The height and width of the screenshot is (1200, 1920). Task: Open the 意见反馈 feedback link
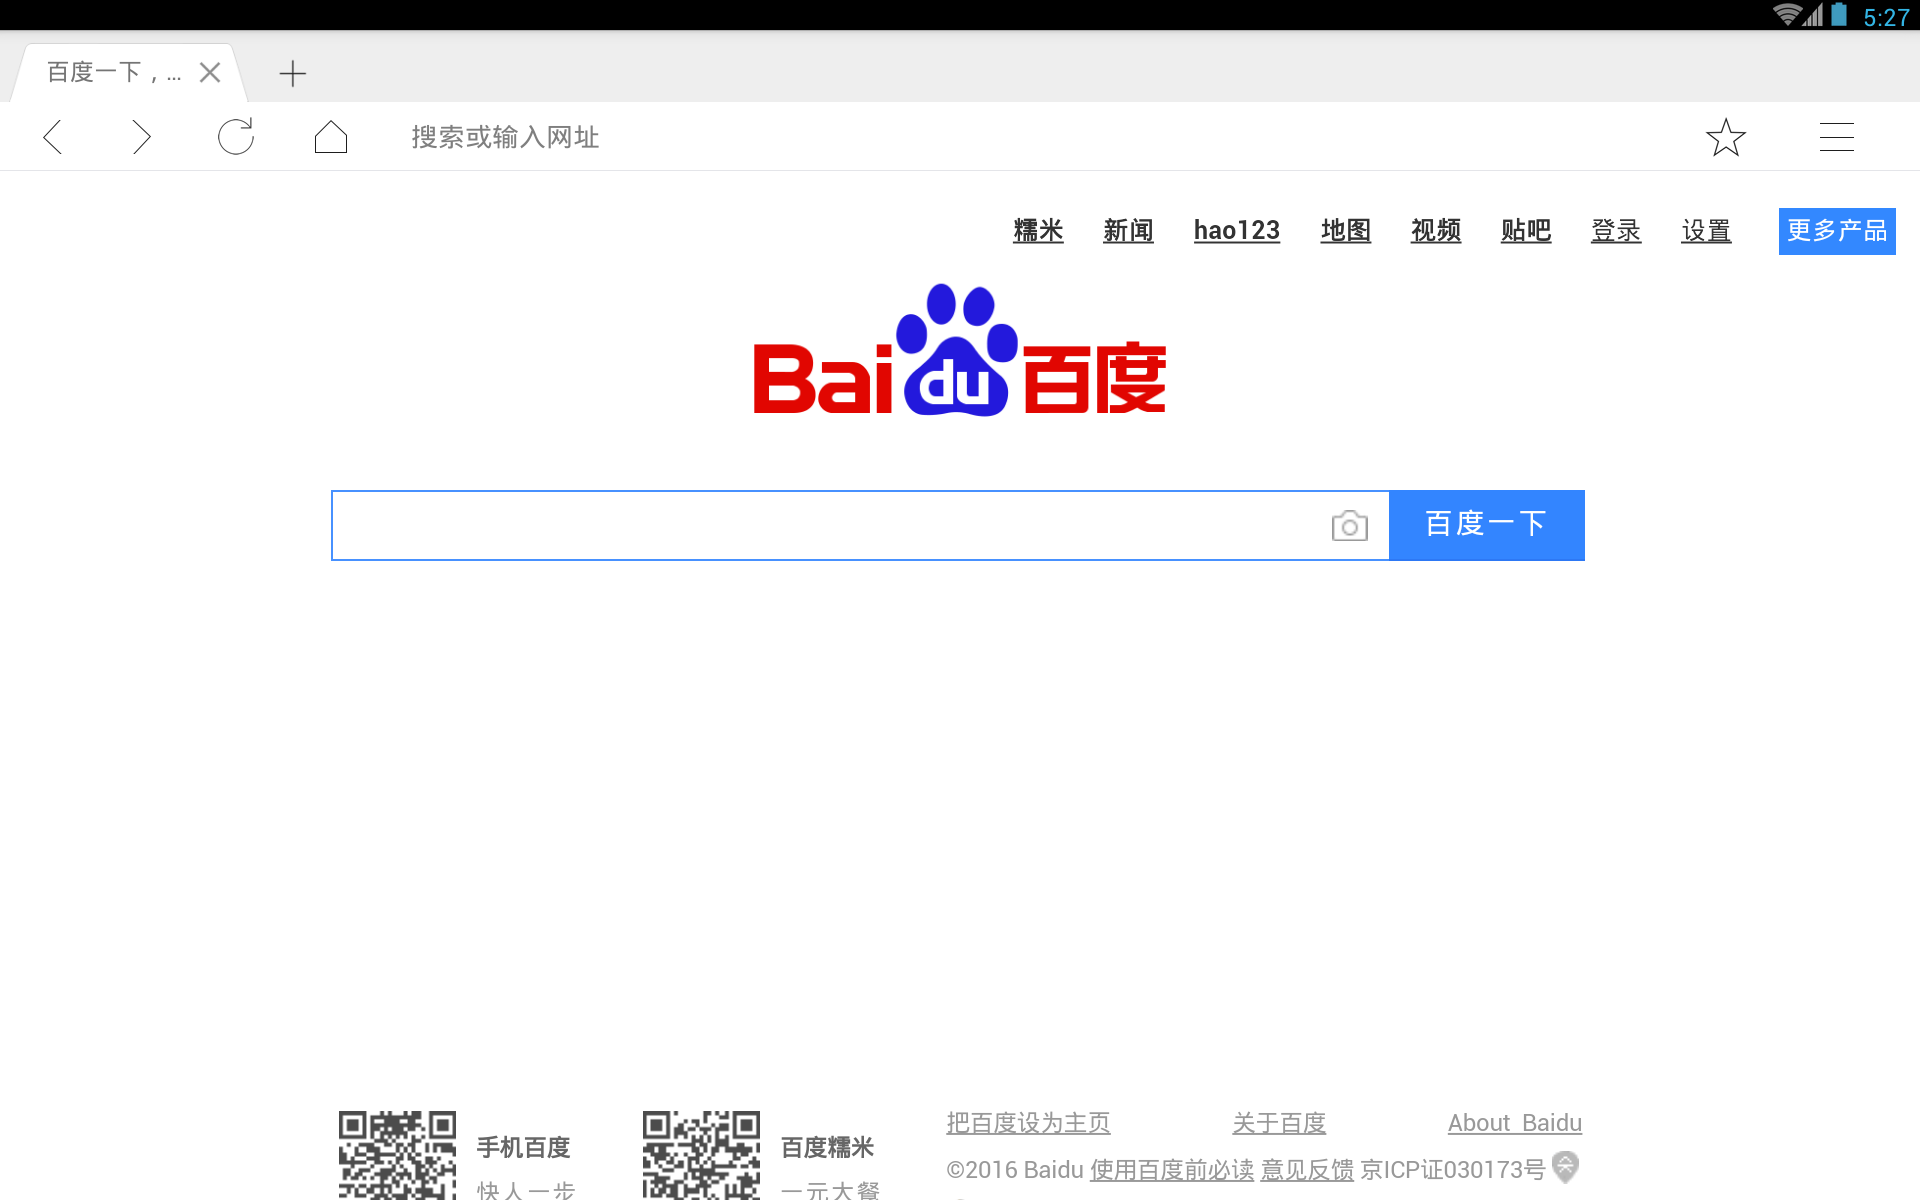coord(1307,1170)
